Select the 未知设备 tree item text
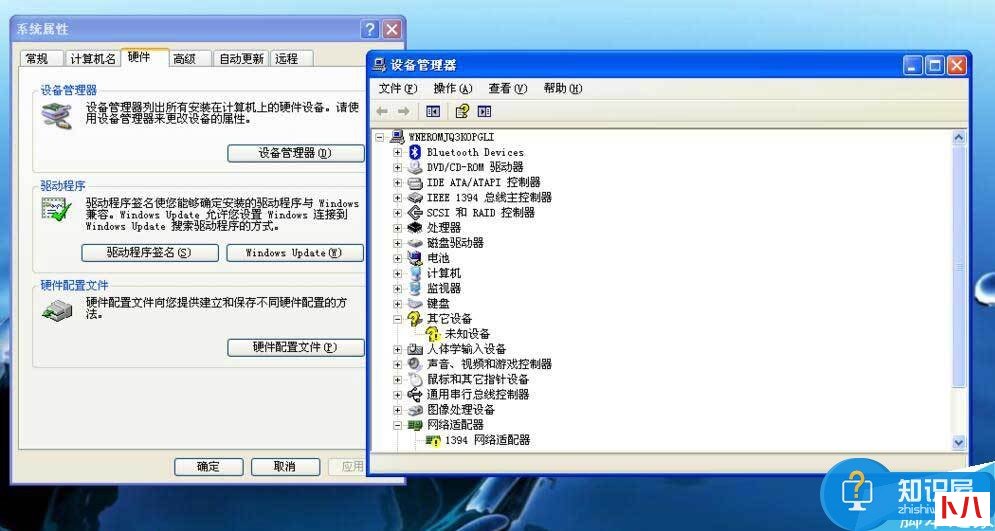This screenshot has width=995, height=531. click(x=468, y=334)
